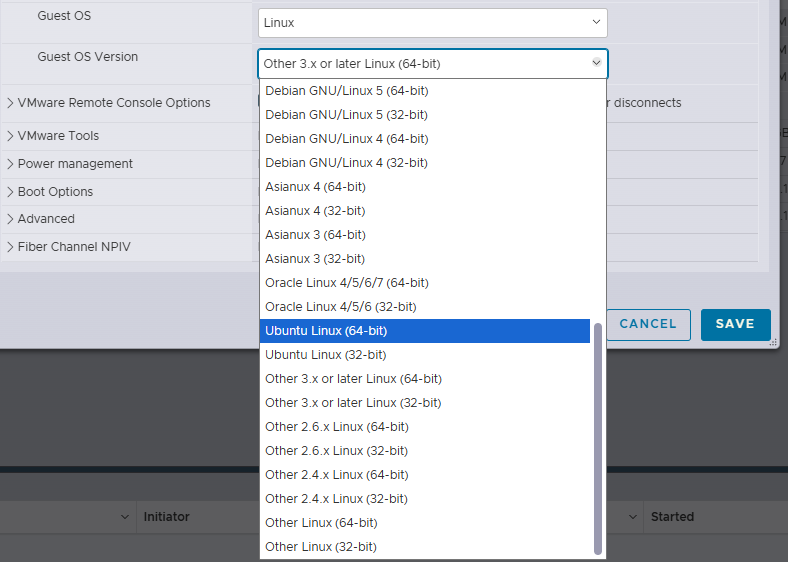Image resolution: width=788 pixels, height=562 pixels.
Task: Choose Oracle Linux 4/5/6/7 (64-bit)
Action: click(x=425, y=283)
